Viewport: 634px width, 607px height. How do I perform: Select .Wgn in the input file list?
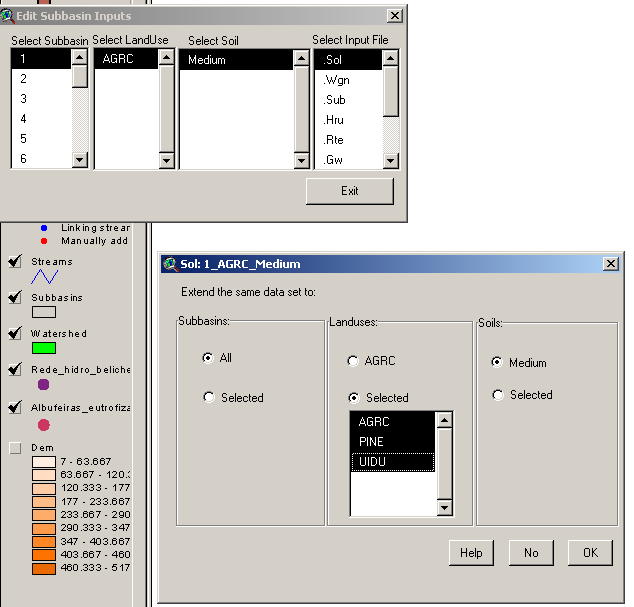pos(336,79)
